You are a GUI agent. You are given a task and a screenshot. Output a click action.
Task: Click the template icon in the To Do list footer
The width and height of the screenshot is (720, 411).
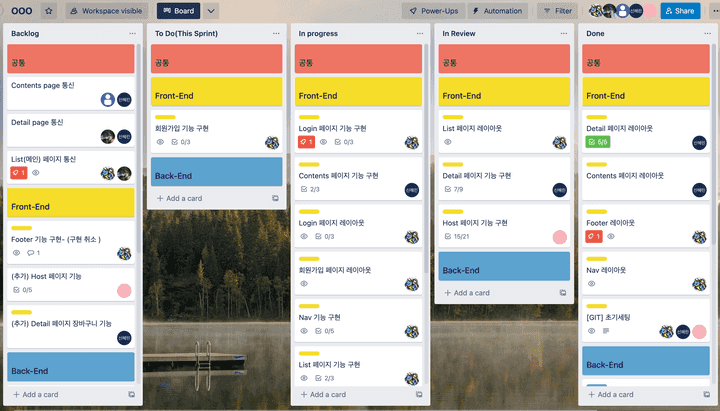(275, 198)
